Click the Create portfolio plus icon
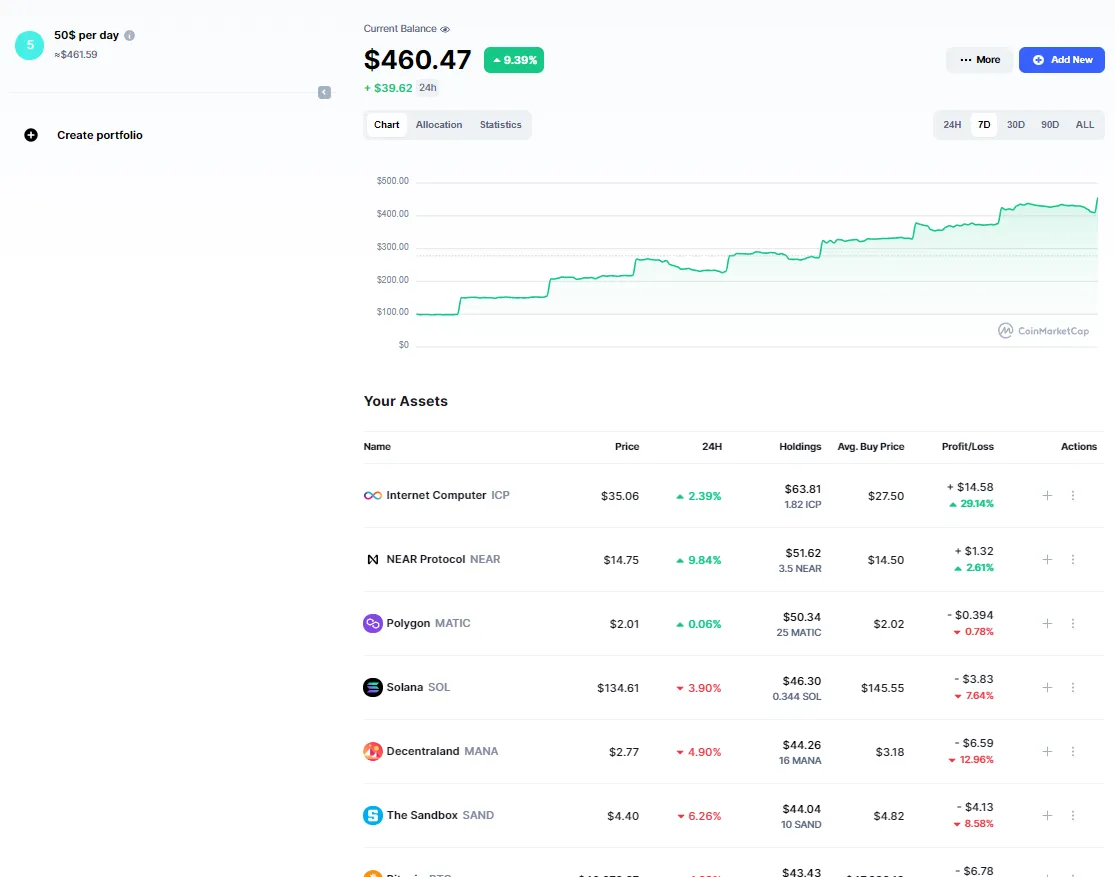Image resolution: width=1115 pixels, height=877 pixels. tap(31, 135)
